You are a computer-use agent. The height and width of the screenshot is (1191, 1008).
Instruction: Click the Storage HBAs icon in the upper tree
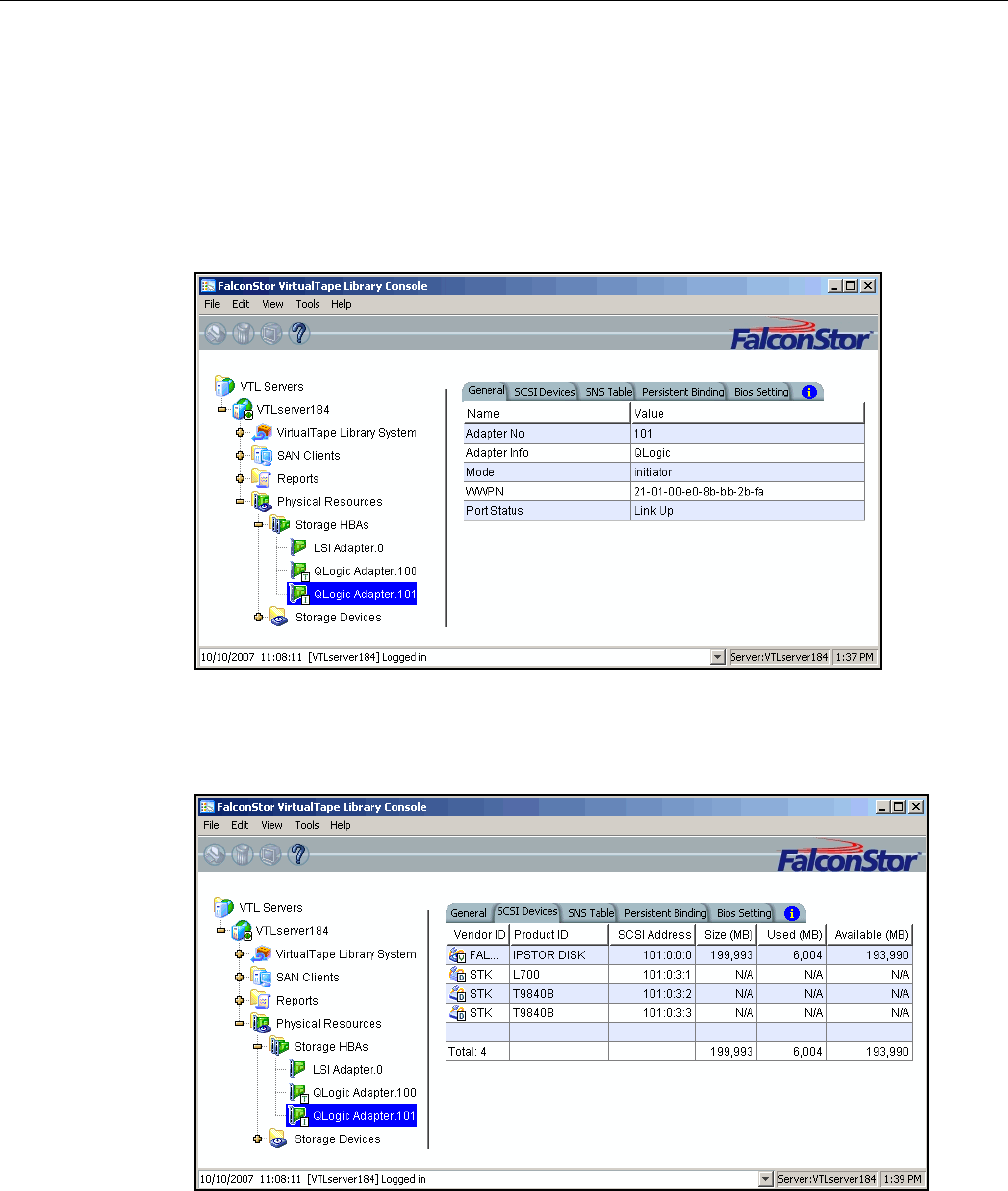click(280, 525)
